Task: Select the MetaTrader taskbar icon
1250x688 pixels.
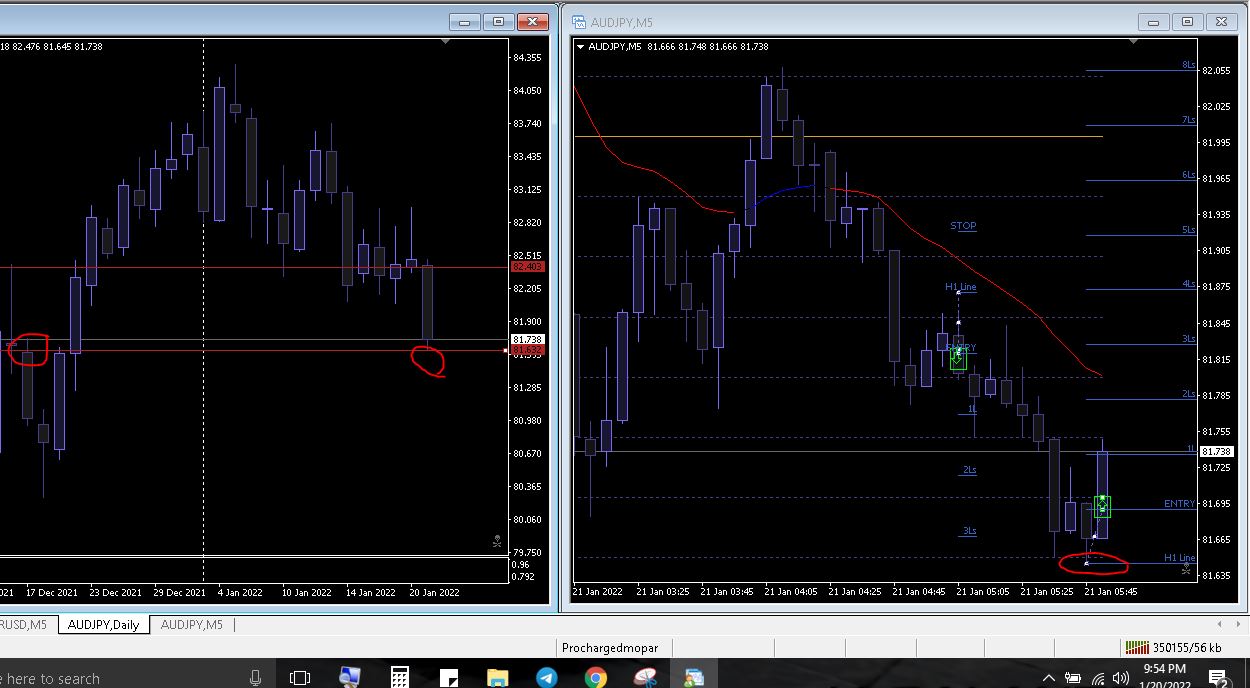Action: coord(693,677)
